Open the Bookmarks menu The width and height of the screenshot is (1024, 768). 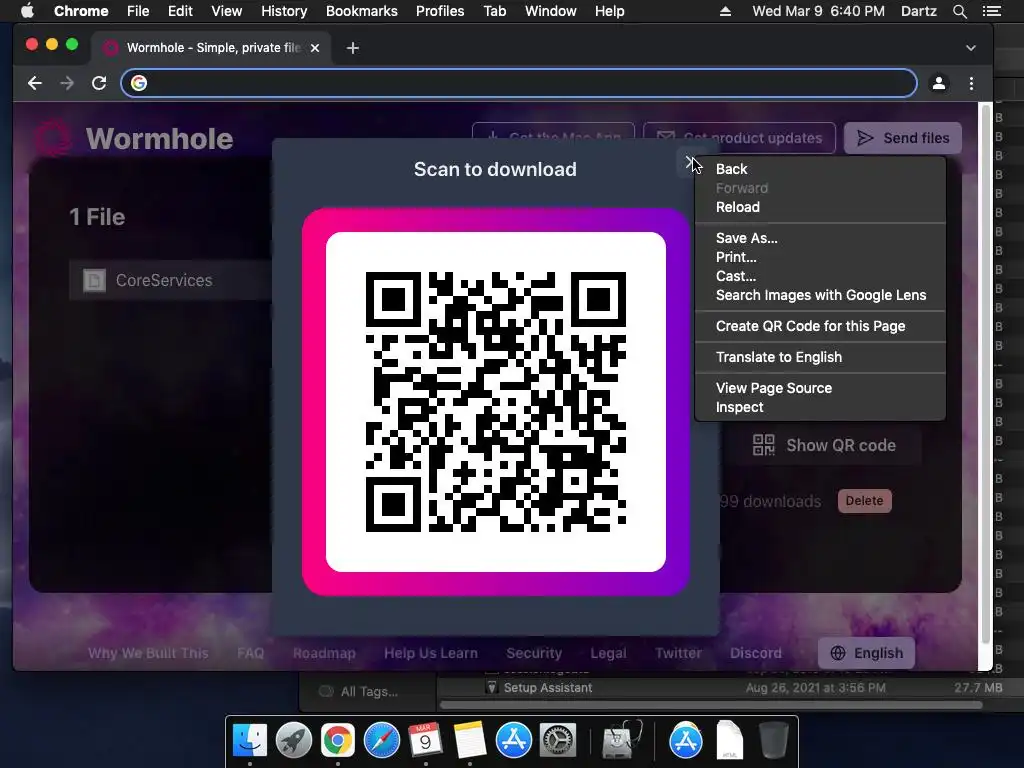click(x=361, y=11)
